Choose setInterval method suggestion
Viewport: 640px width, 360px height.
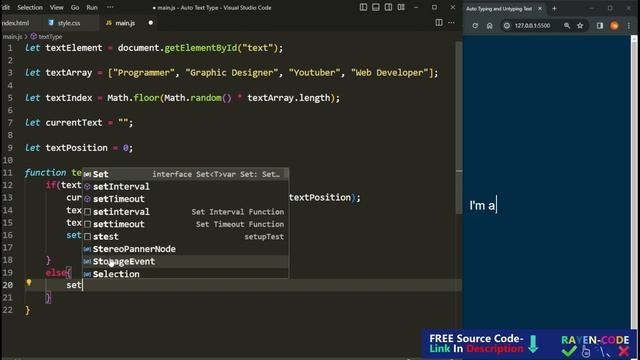point(186,187)
